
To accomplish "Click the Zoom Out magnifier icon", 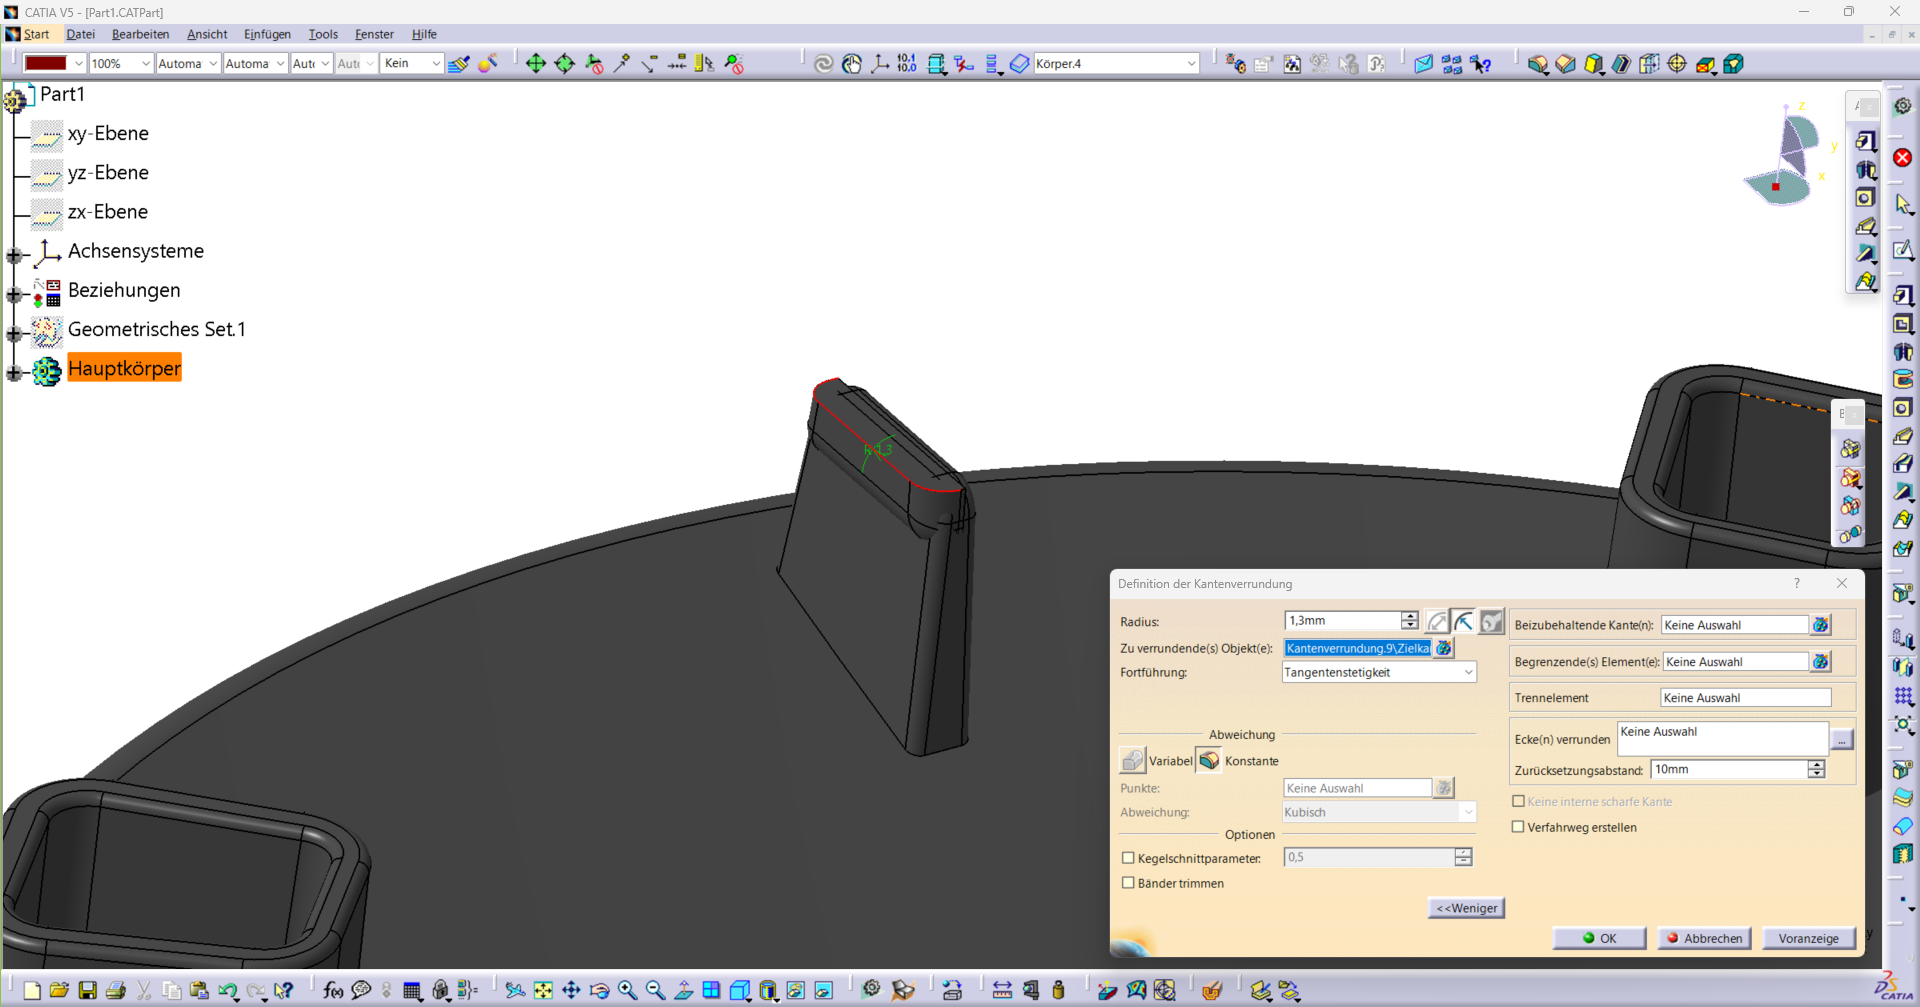I will point(655,990).
